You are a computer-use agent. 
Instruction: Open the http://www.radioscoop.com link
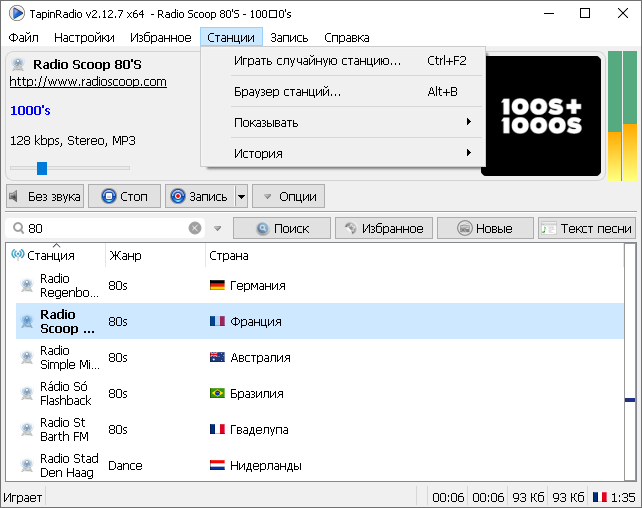tap(88, 81)
